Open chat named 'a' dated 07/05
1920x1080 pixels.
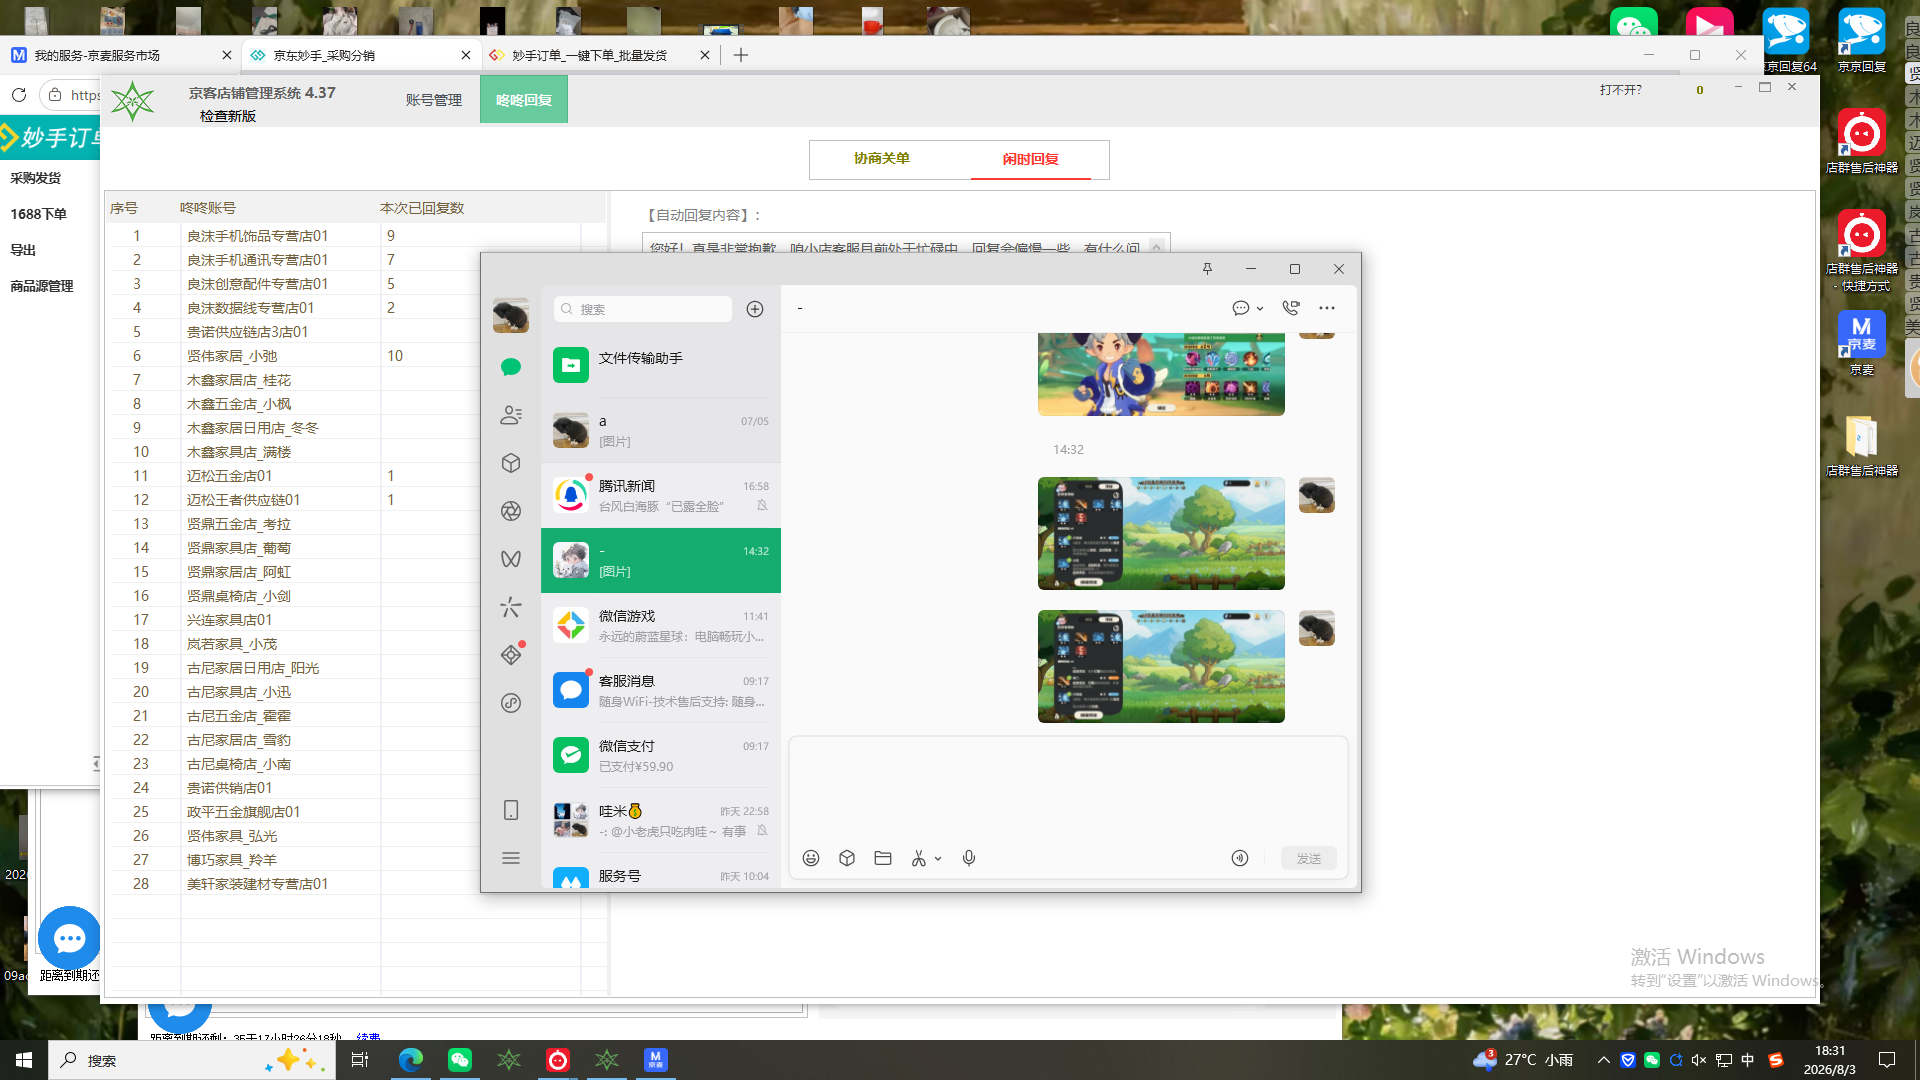(x=661, y=430)
